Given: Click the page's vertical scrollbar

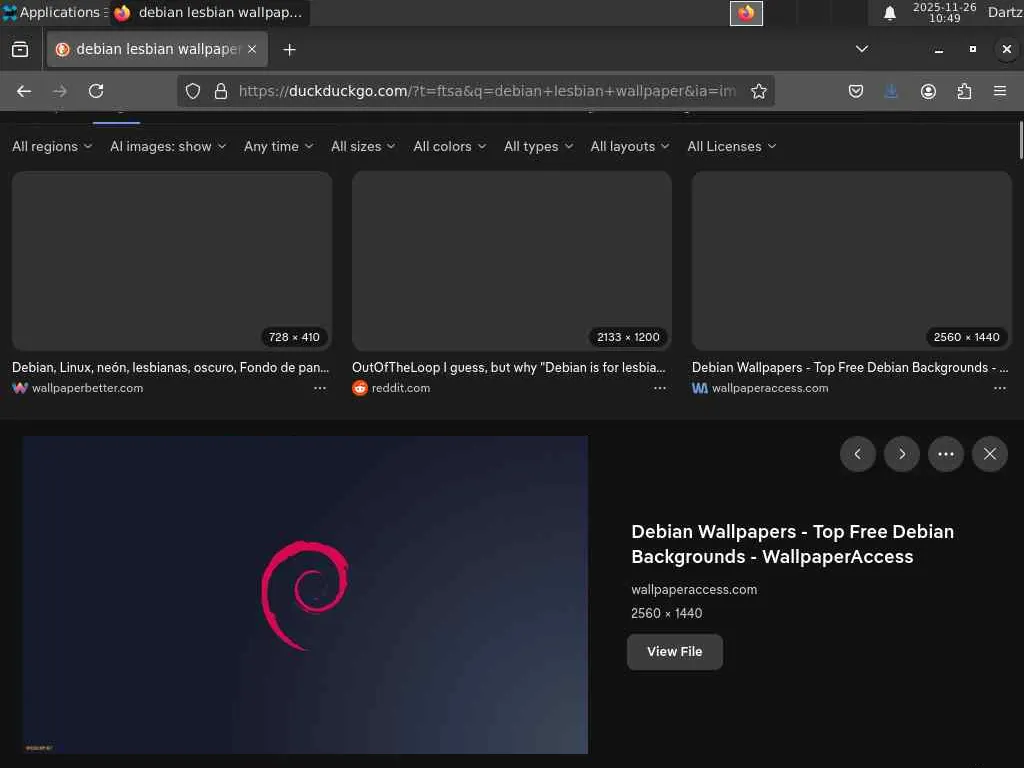Looking at the screenshot, I should pos(1020,140).
